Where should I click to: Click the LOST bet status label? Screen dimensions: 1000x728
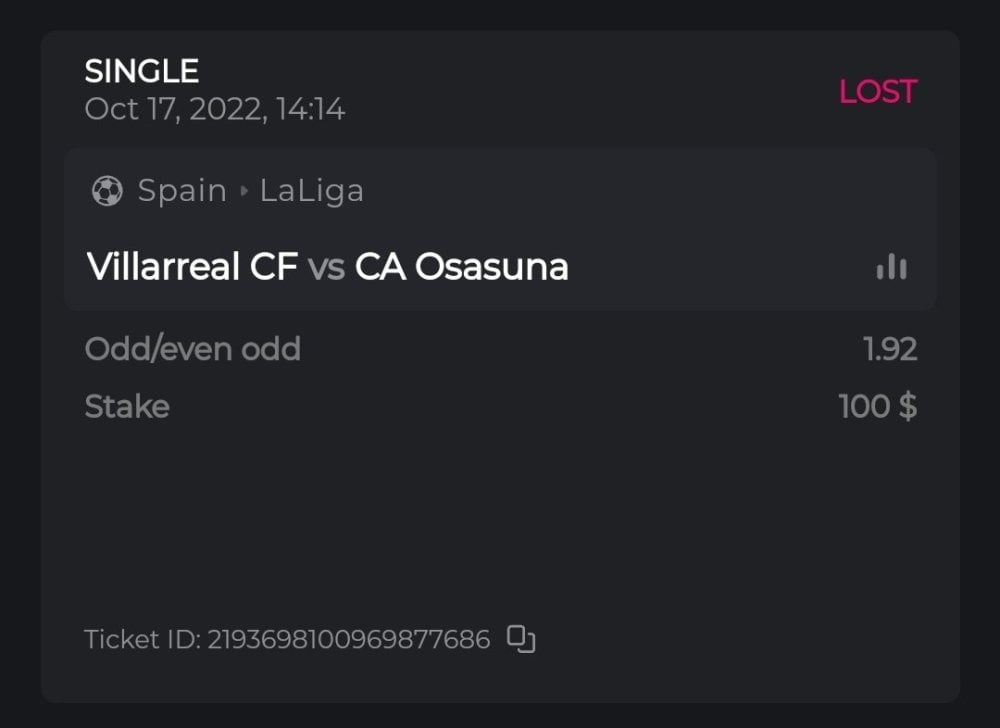point(877,92)
